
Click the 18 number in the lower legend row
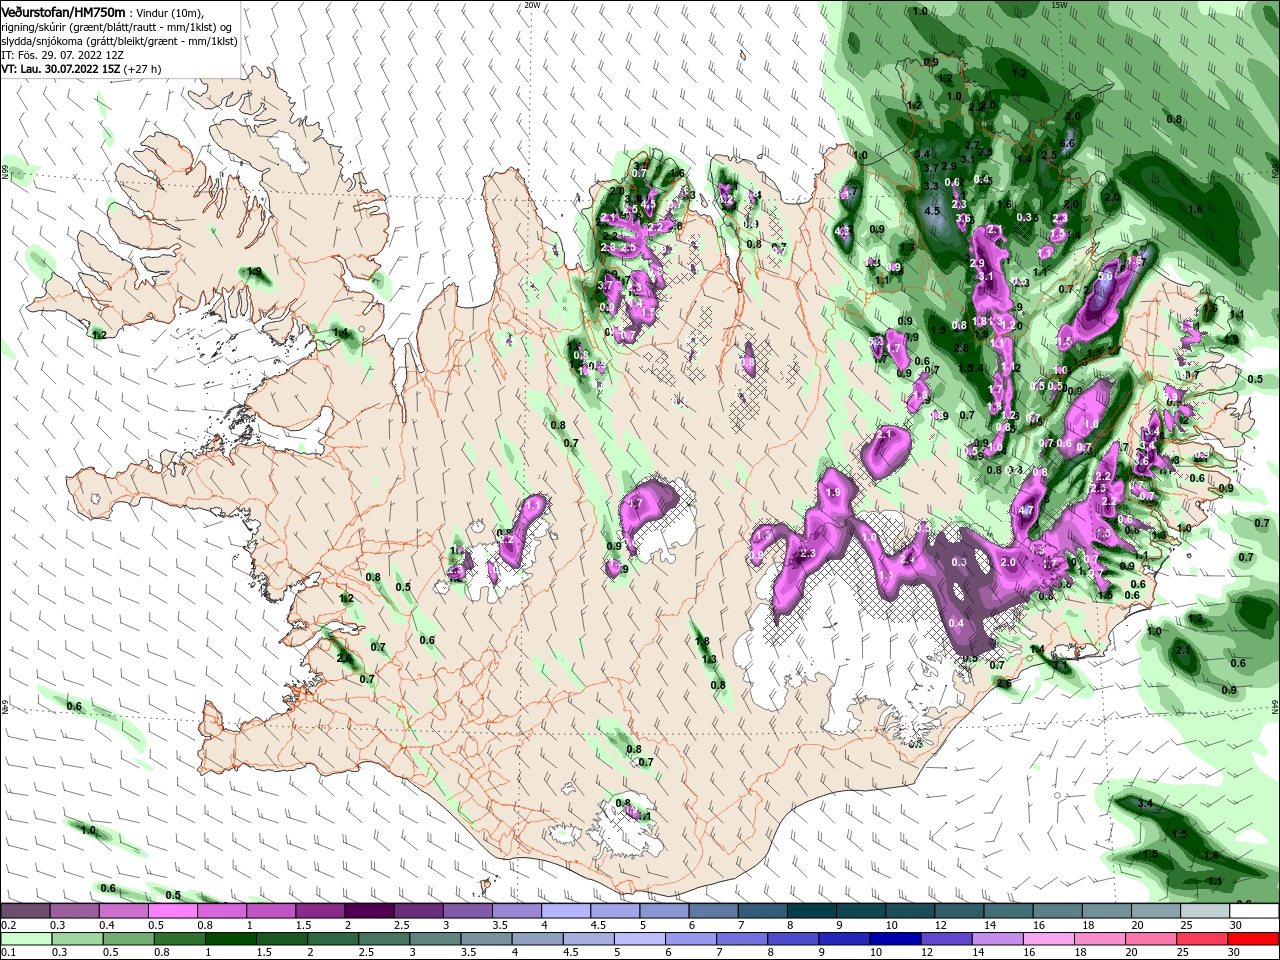coord(1080,953)
